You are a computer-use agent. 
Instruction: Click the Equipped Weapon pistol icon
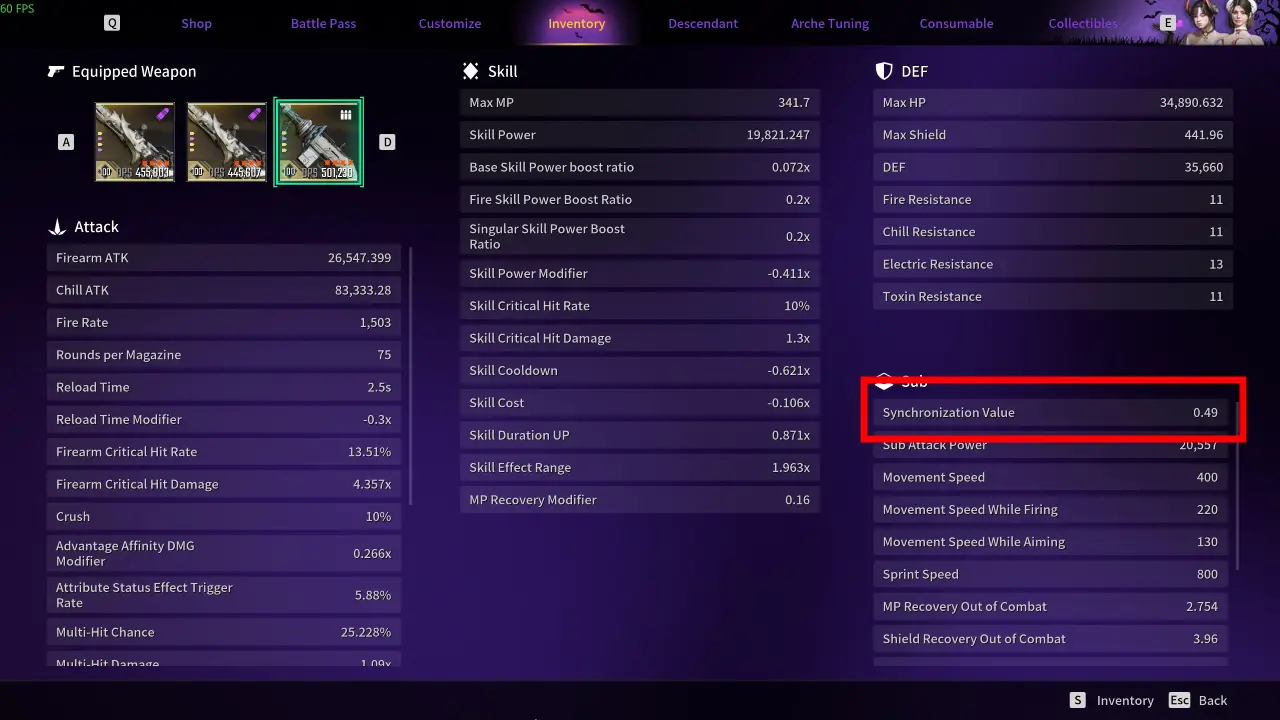pos(56,71)
